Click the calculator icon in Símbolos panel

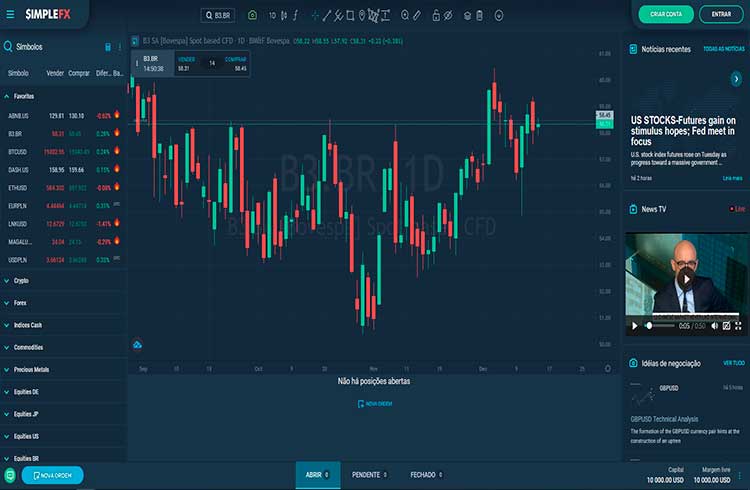tap(108, 47)
